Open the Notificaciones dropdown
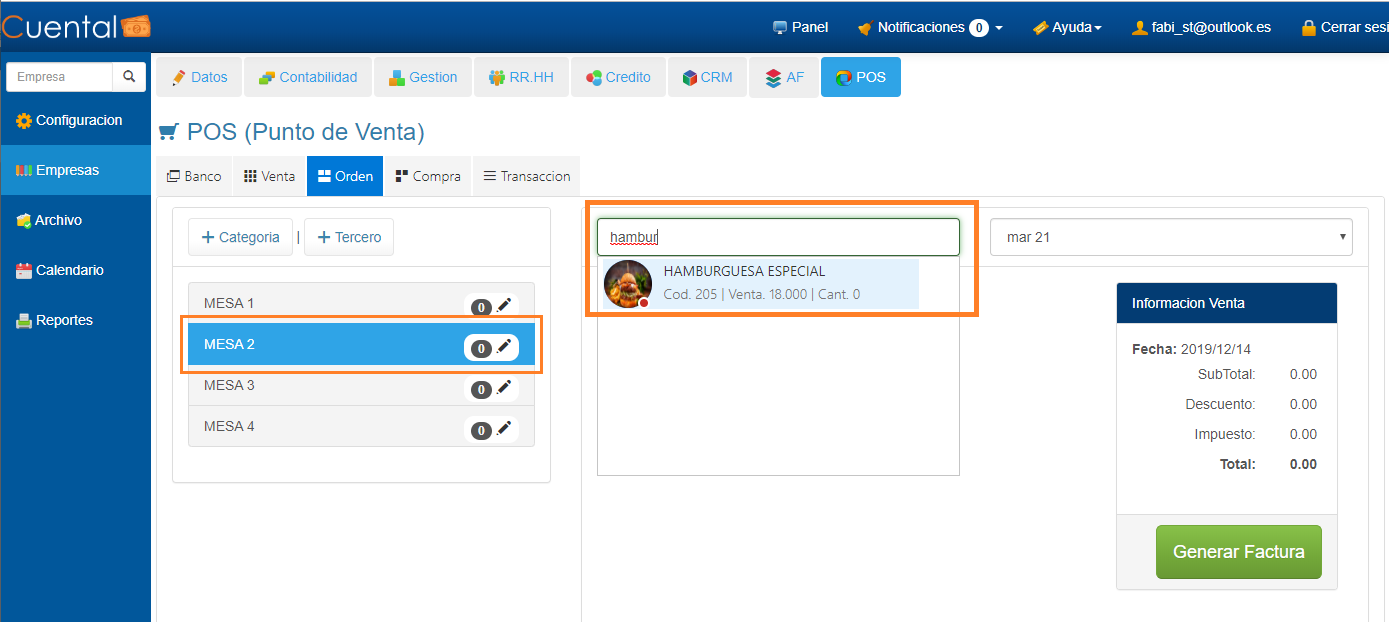This screenshot has height=622, width=1389. coord(930,27)
